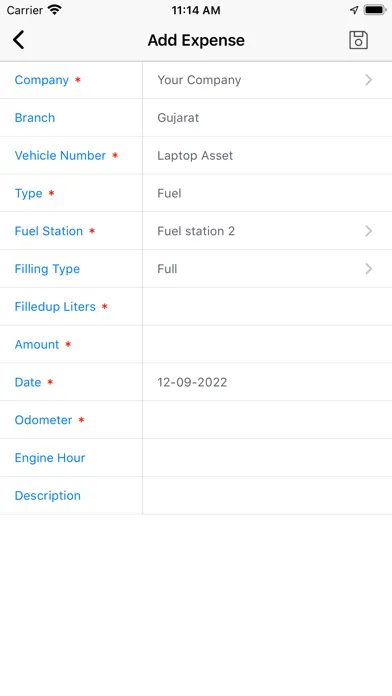Image resolution: width=392 pixels, height=696 pixels.
Task: Tap the Odometer input field
Action: (267, 419)
